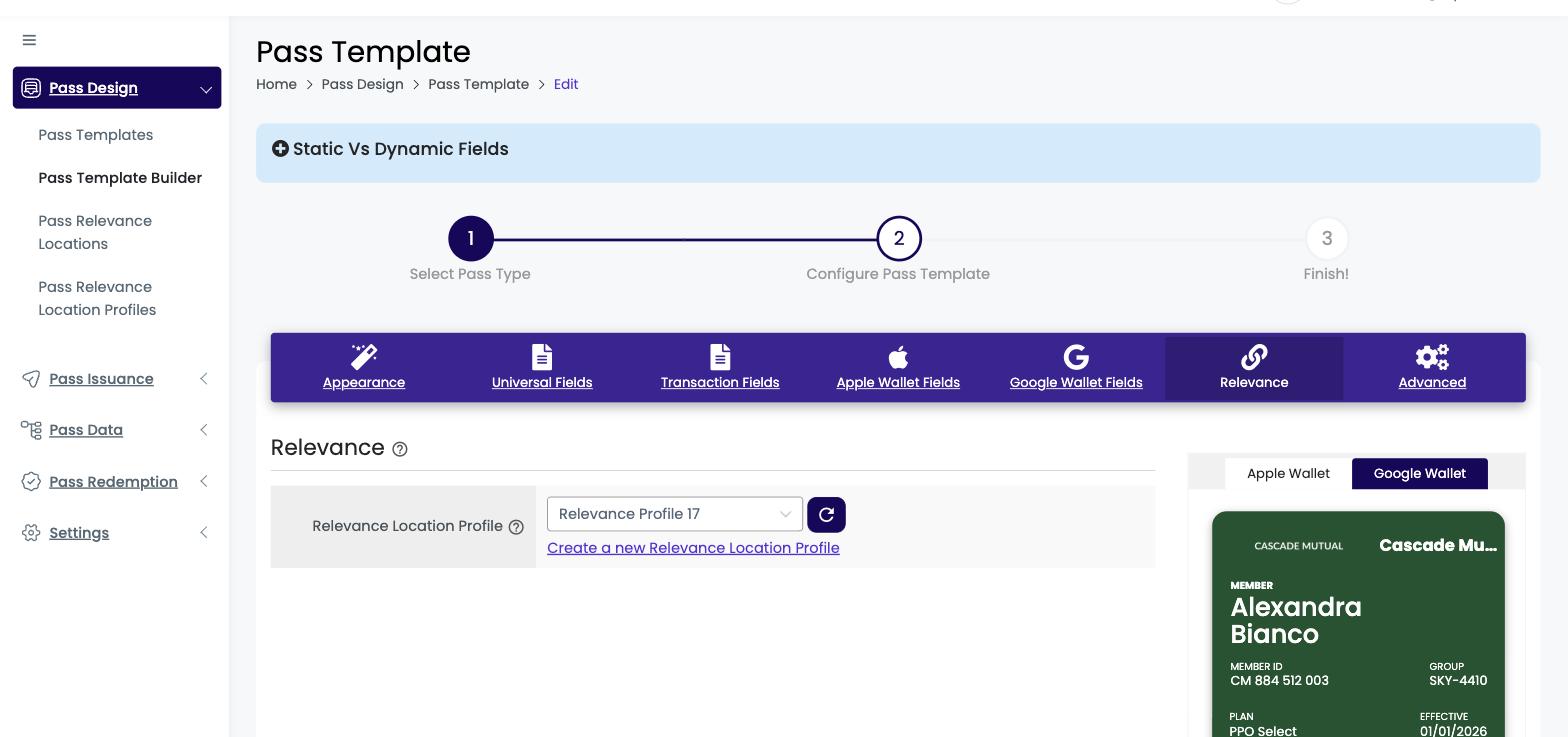
Task: Open the Google Wallet Fields tab
Action: pyautogui.click(x=1076, y=368)
